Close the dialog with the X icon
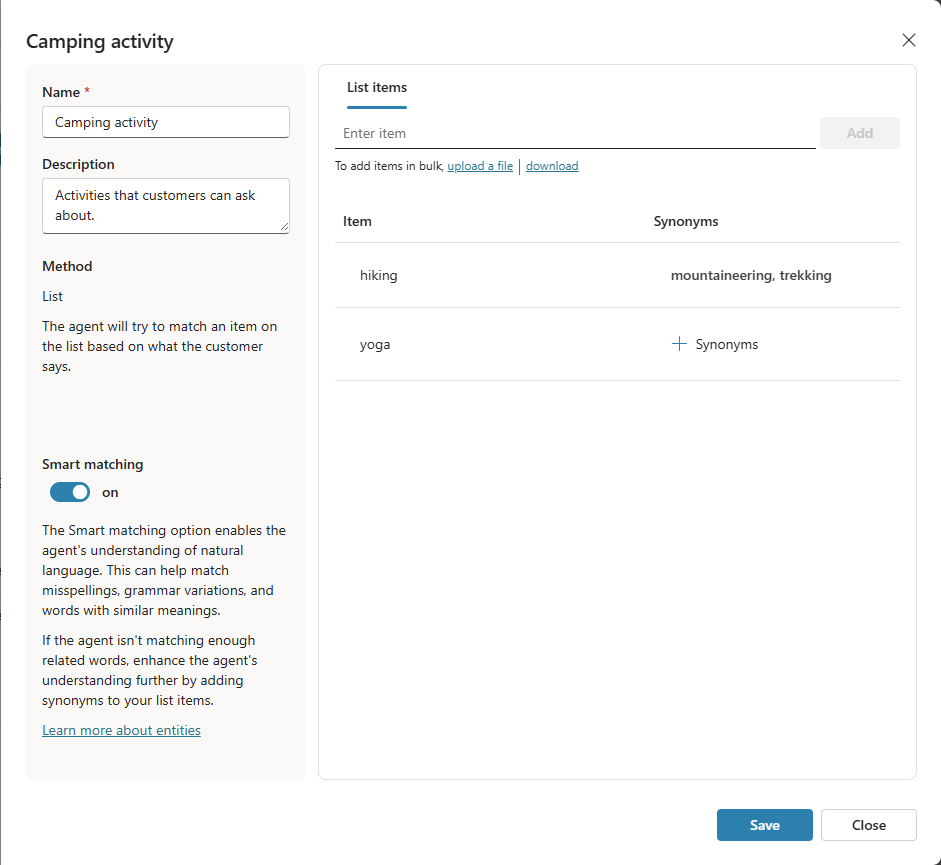941x865 pixels. (908, 40)
